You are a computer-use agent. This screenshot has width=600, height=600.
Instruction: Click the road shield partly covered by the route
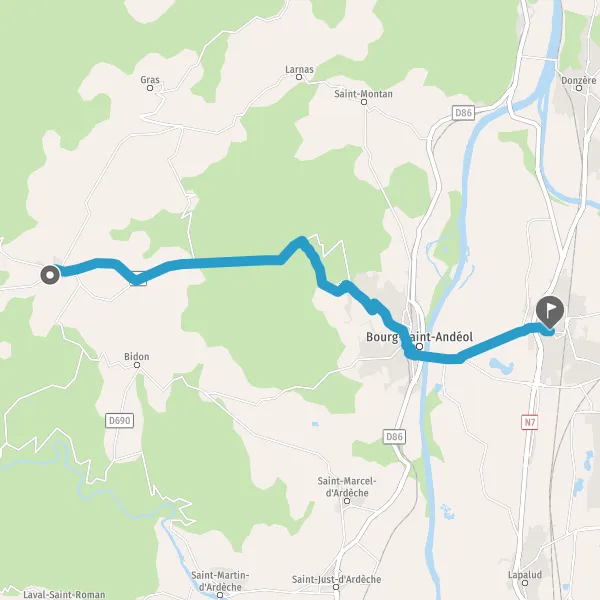coord(138,278)
